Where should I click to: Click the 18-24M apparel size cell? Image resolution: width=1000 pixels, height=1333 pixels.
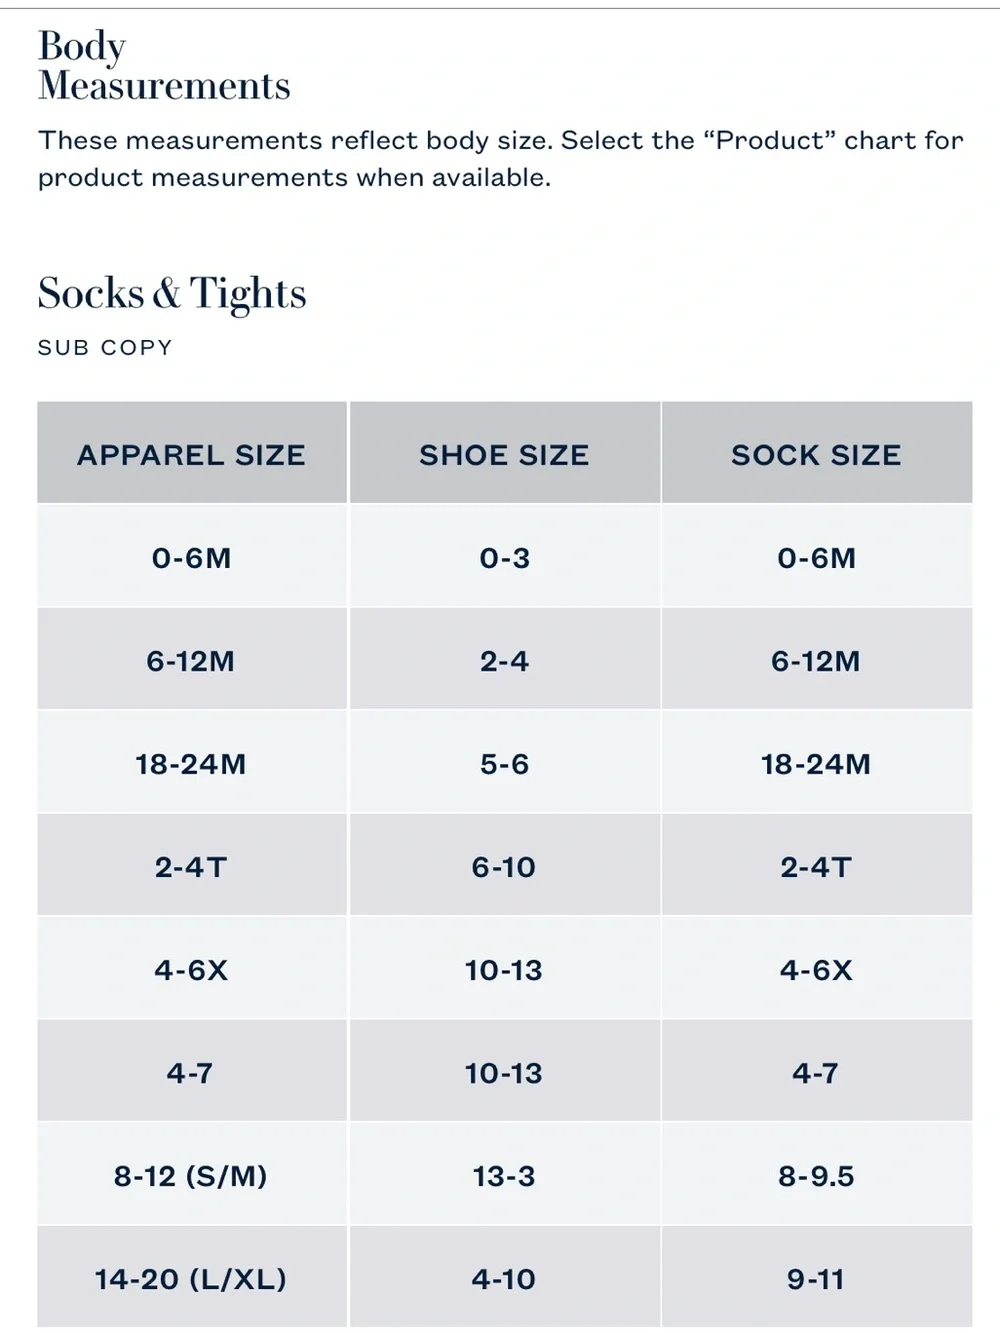(x=192, y=763)
